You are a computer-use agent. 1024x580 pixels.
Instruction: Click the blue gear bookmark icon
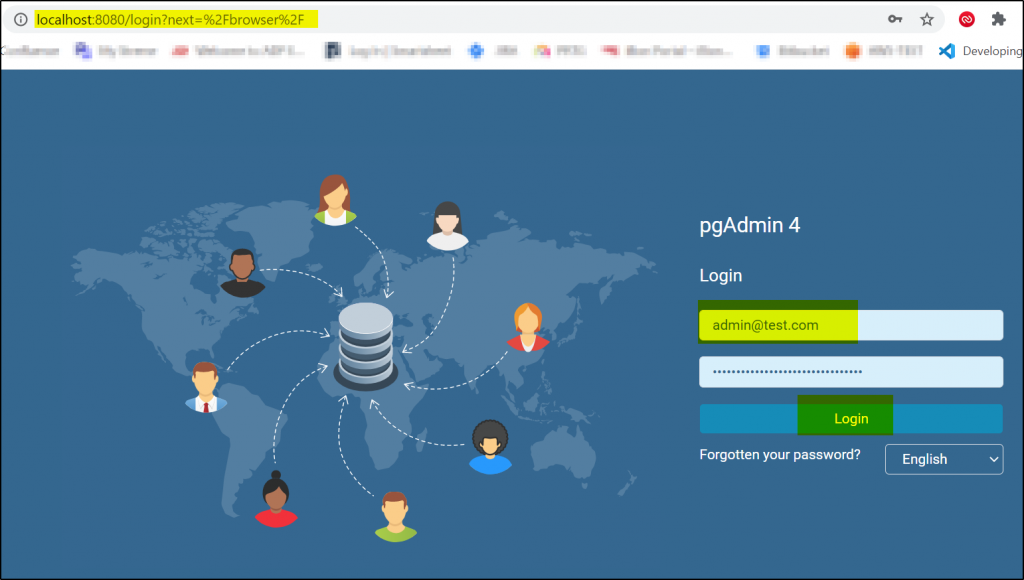point(475,51)
